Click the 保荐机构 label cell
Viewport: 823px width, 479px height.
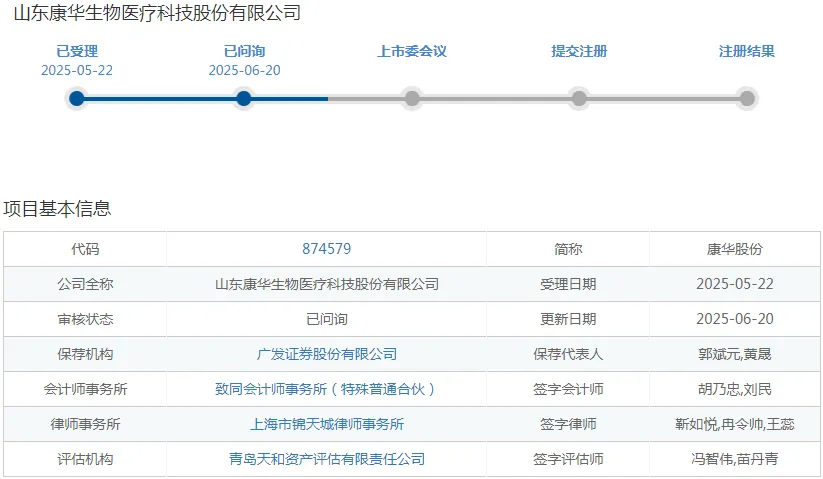coord(85,354)
